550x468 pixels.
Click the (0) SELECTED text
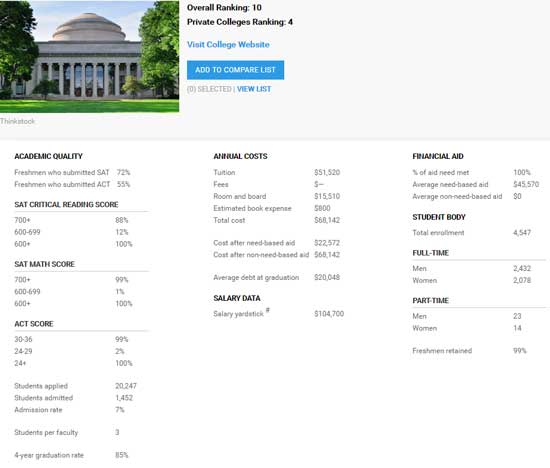(x=209, y=89)
